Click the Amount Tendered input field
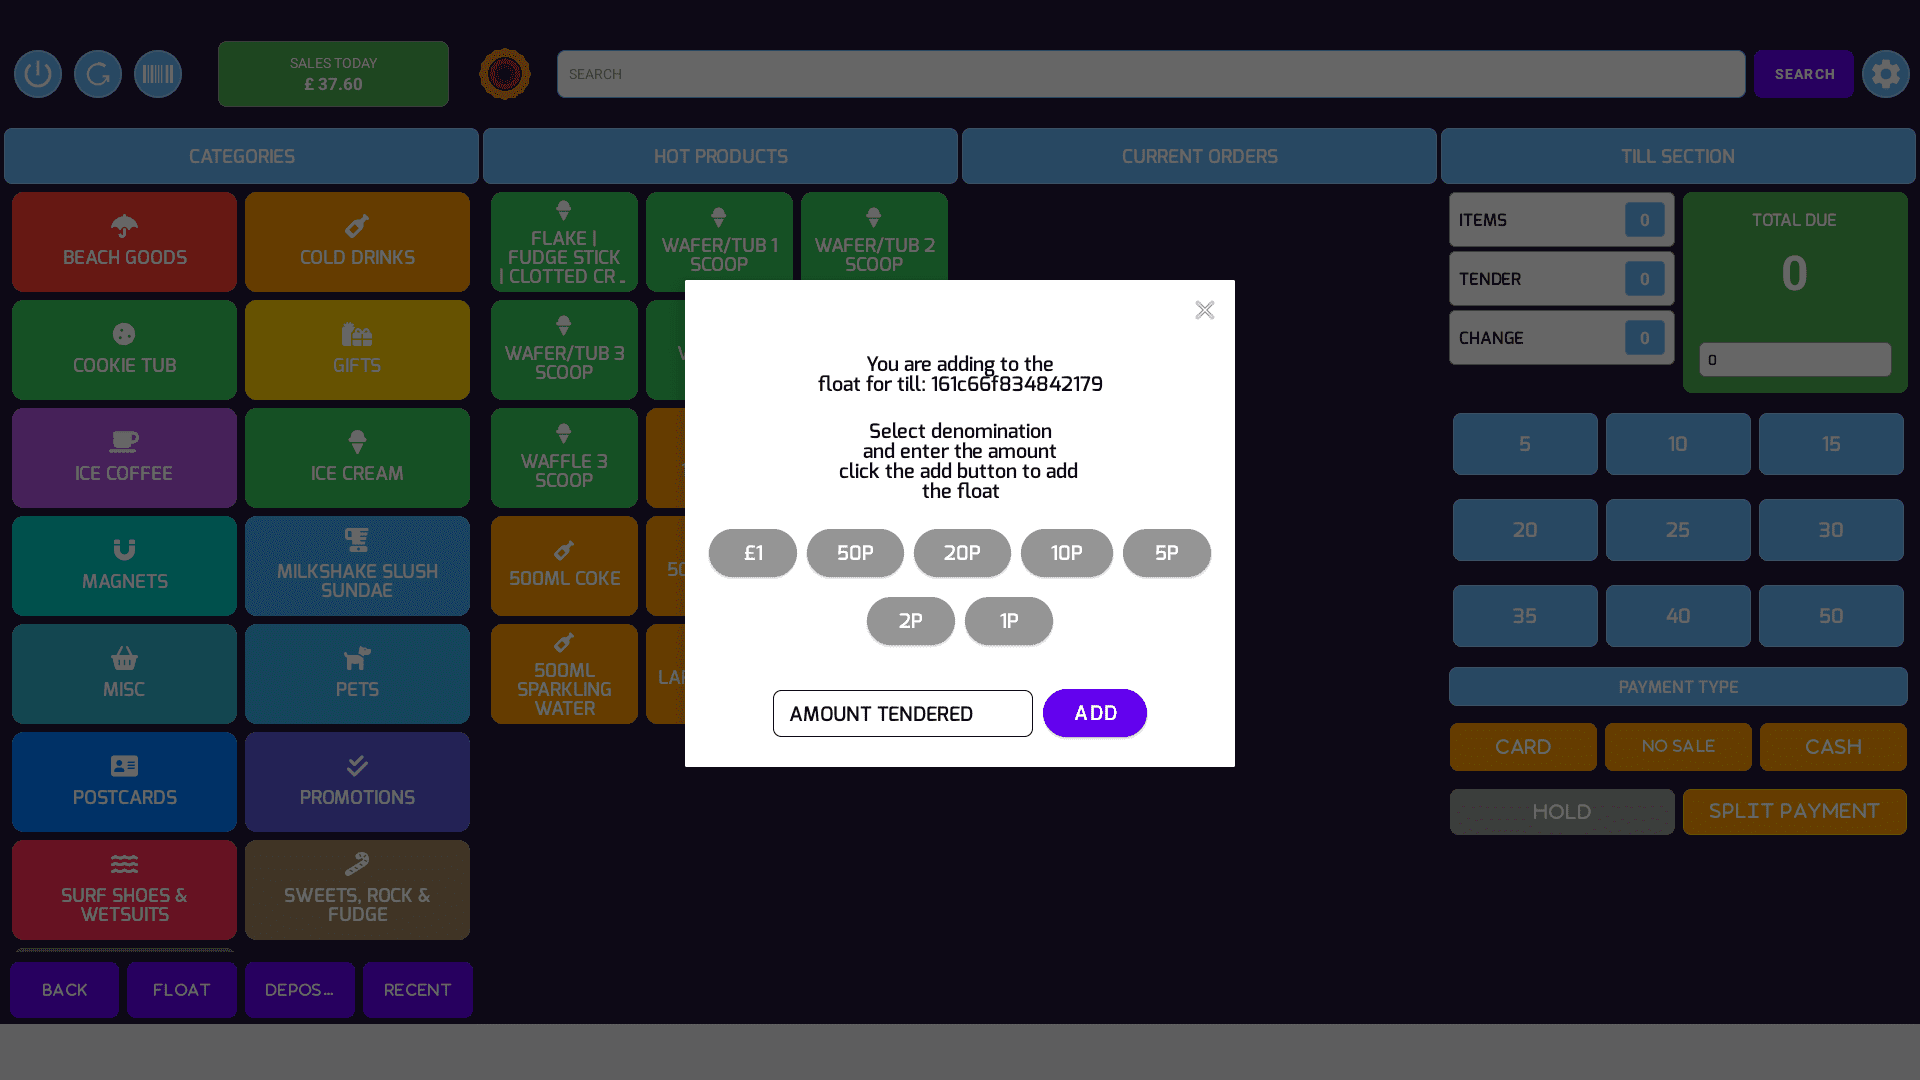 coord(902,714)
